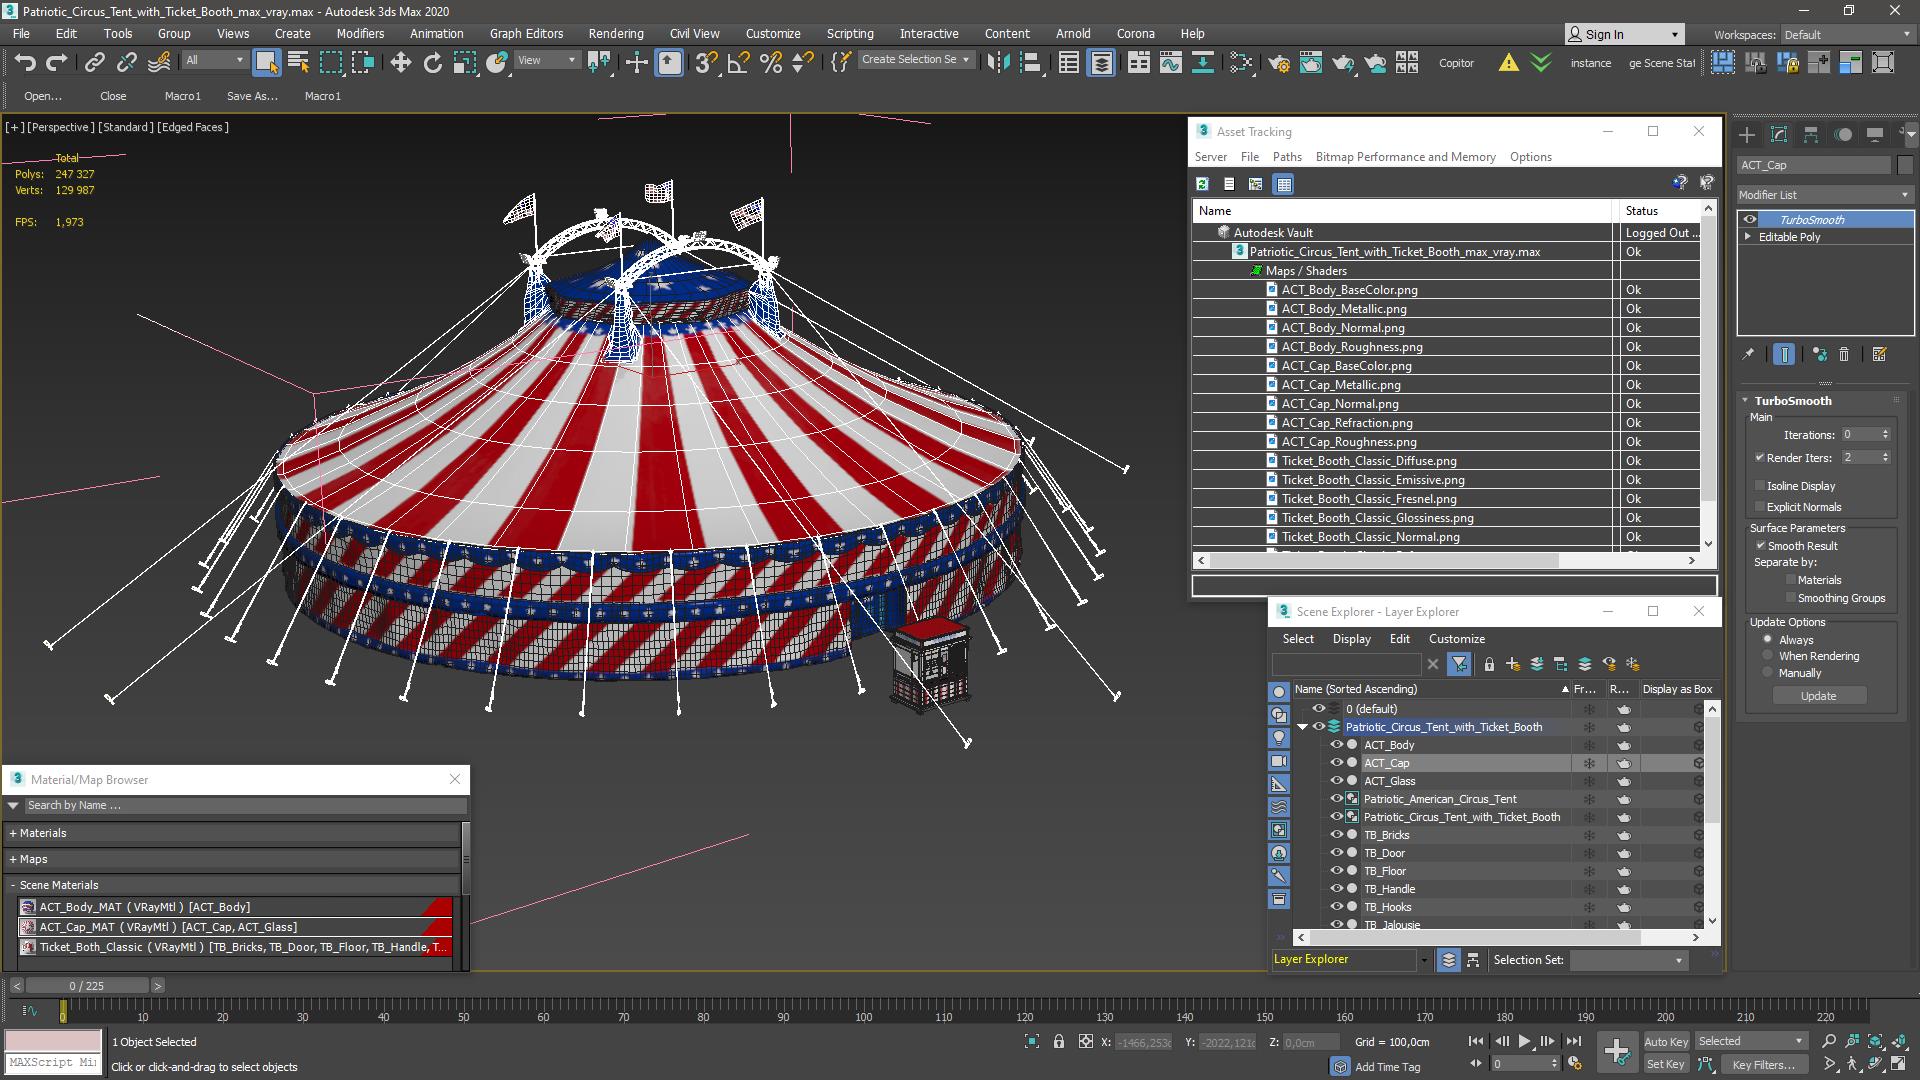Open the Graph Editors menu
The width and height of the screenshot is (1920, 1080).
(526, 33)
